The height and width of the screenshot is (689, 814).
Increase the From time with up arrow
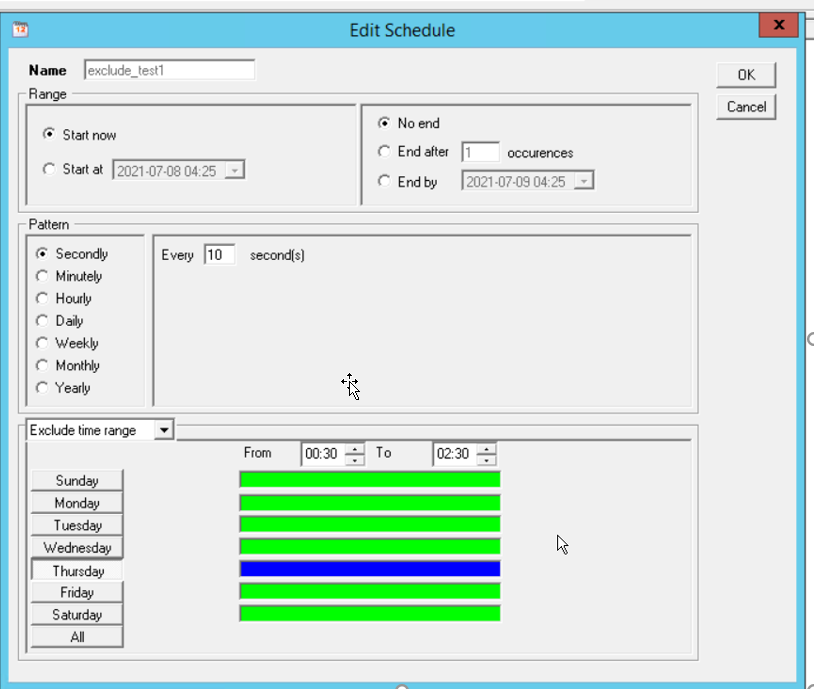click(x=355, y=449)
